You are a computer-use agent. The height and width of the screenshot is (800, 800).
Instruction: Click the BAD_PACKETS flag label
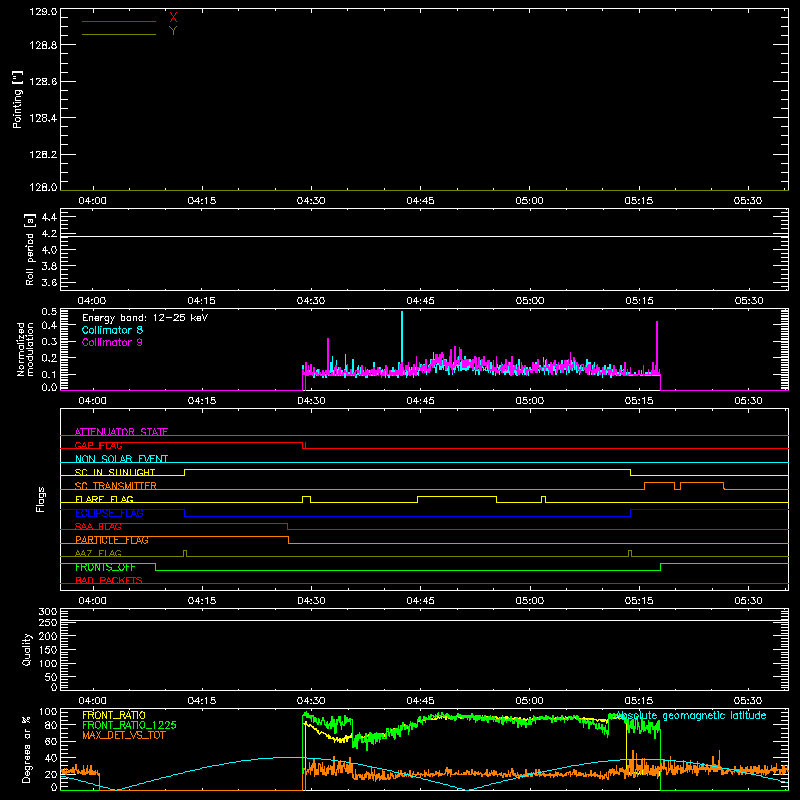point(109,580)
